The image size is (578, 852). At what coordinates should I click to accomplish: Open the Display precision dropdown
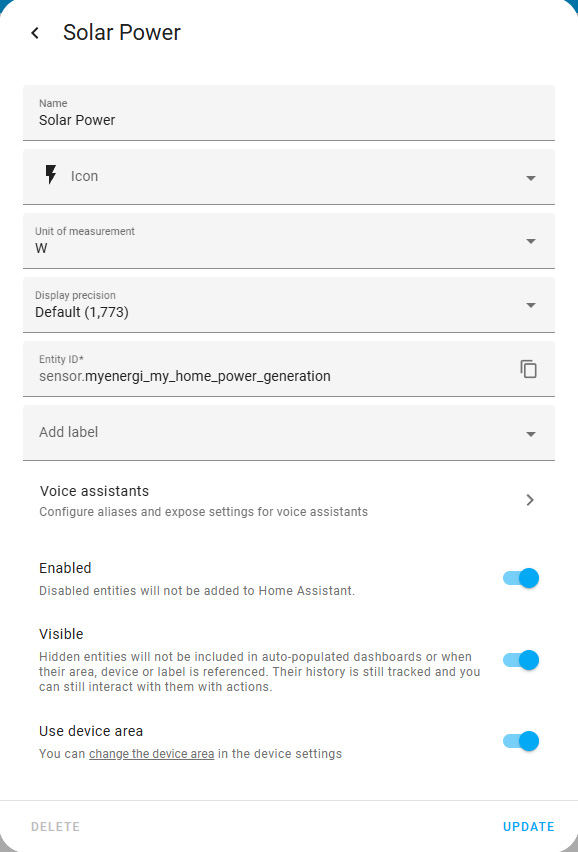pyautogui.click(x=289, y=305)
